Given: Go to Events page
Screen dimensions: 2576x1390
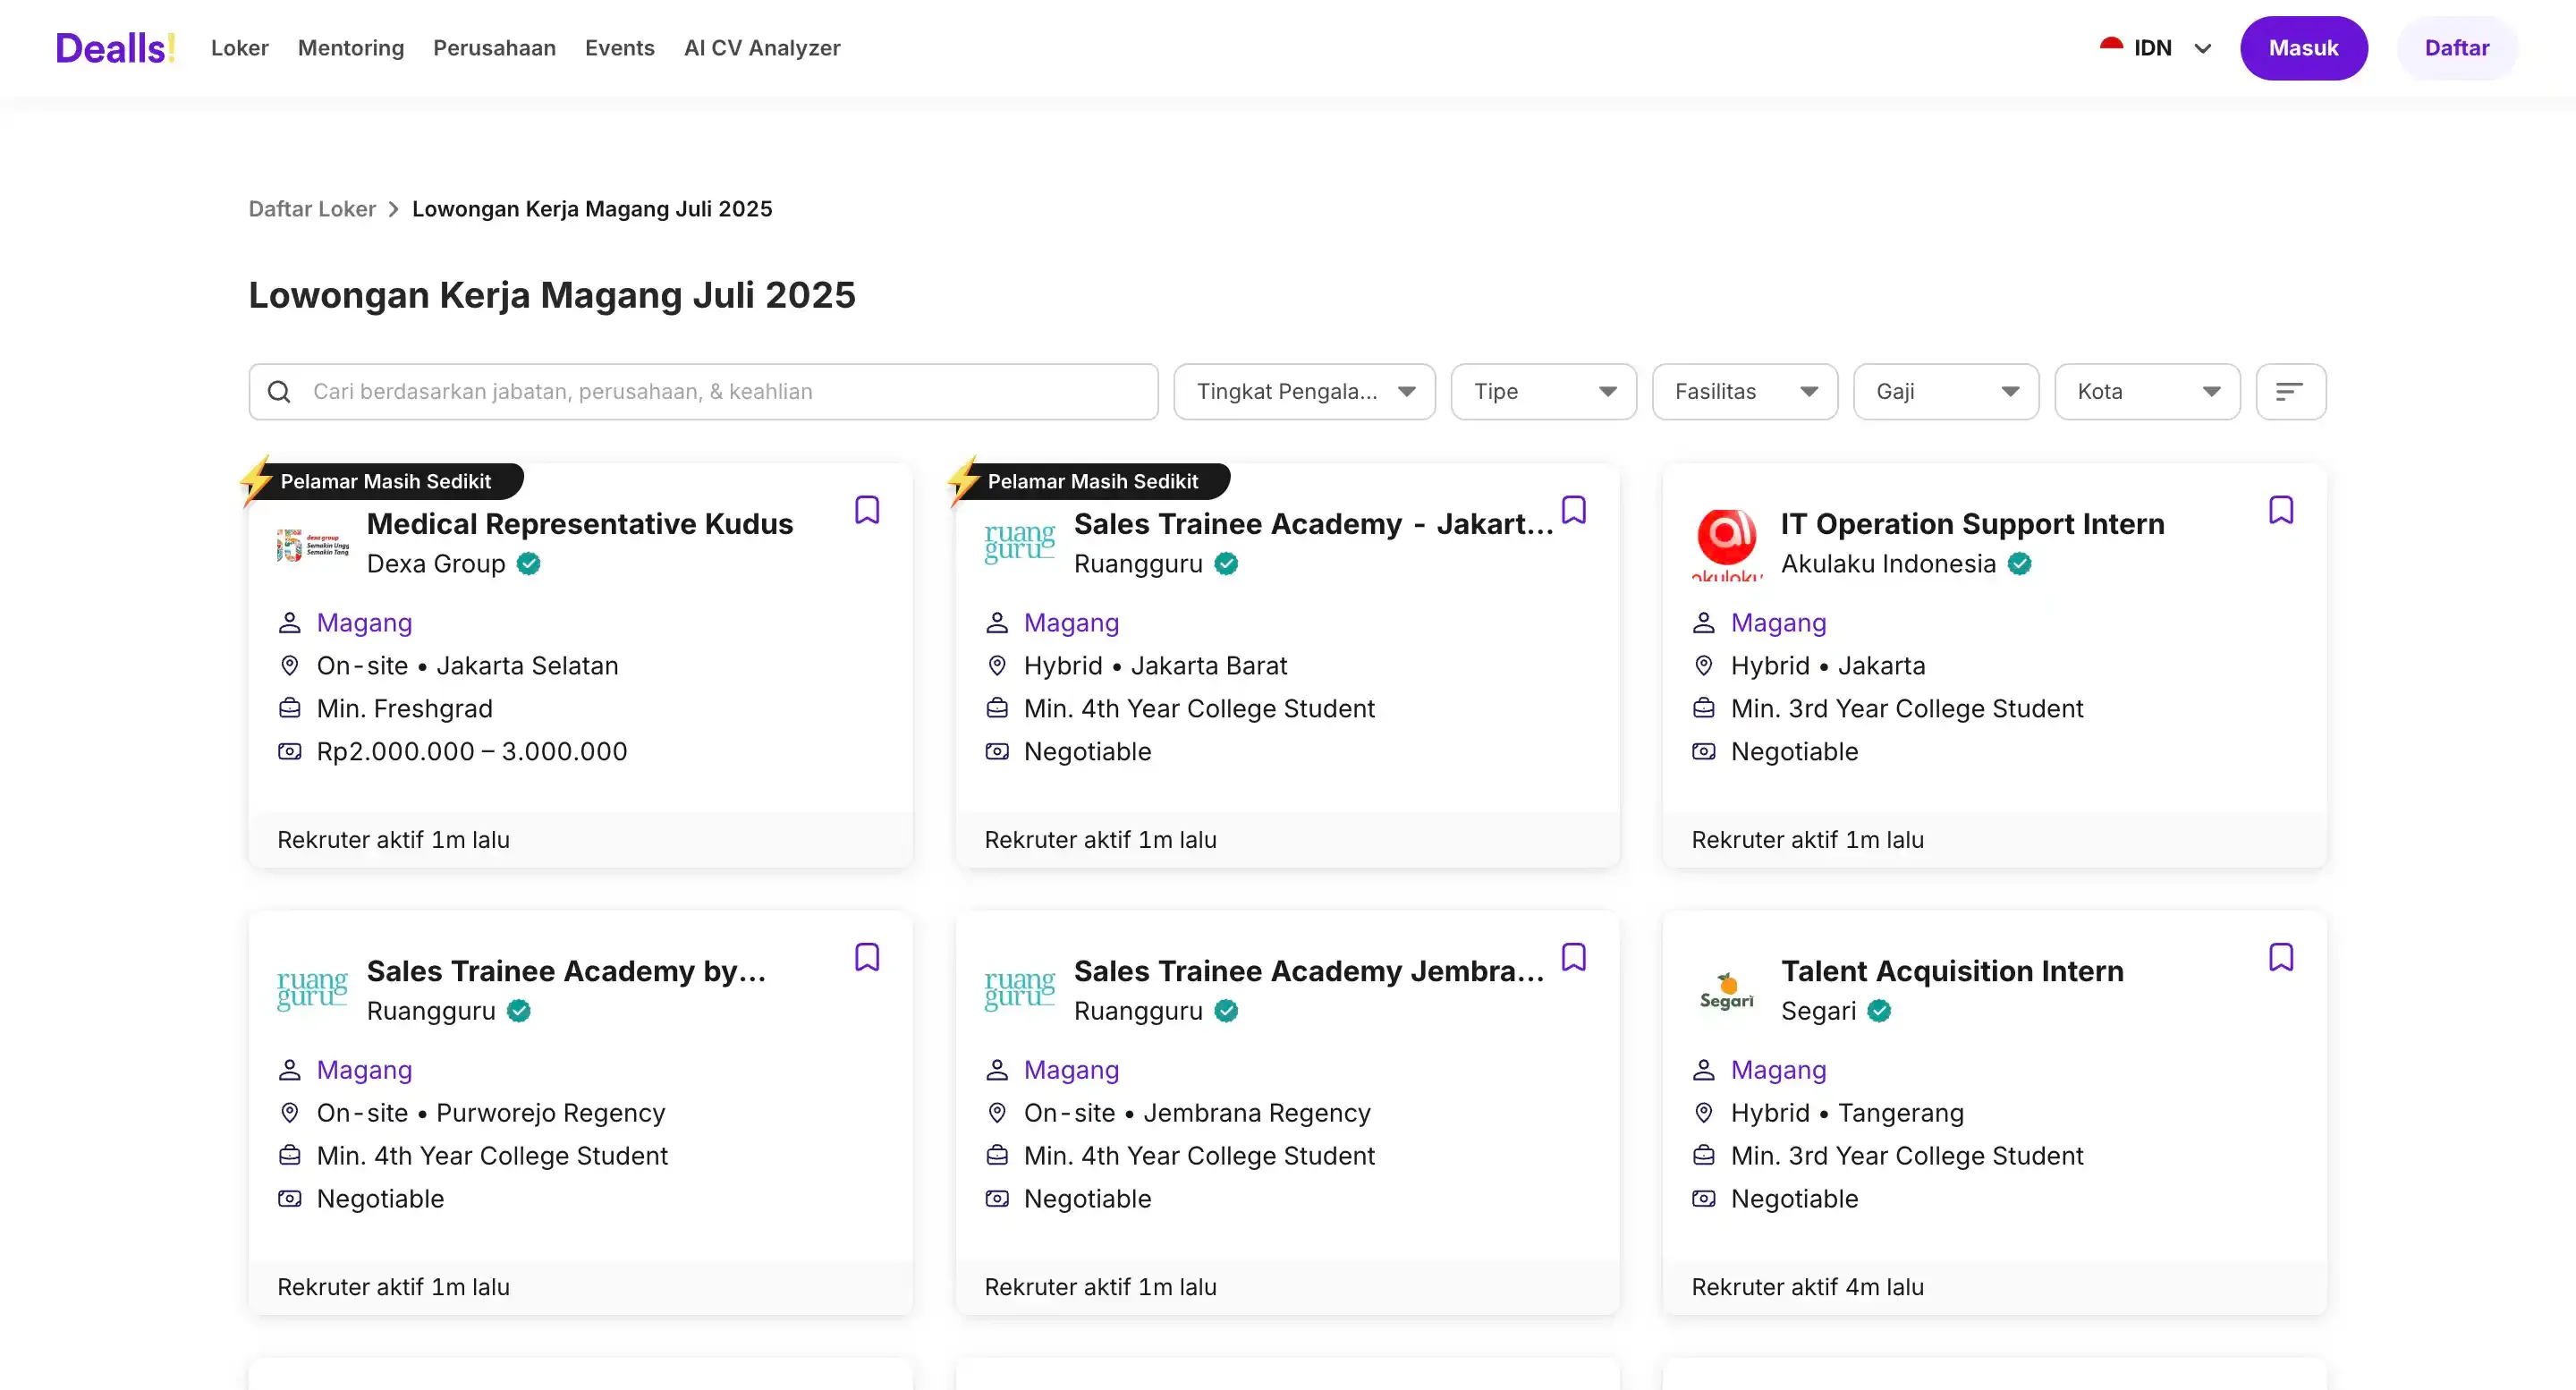Looking at the screenshot, I should (x=620, y=48).
